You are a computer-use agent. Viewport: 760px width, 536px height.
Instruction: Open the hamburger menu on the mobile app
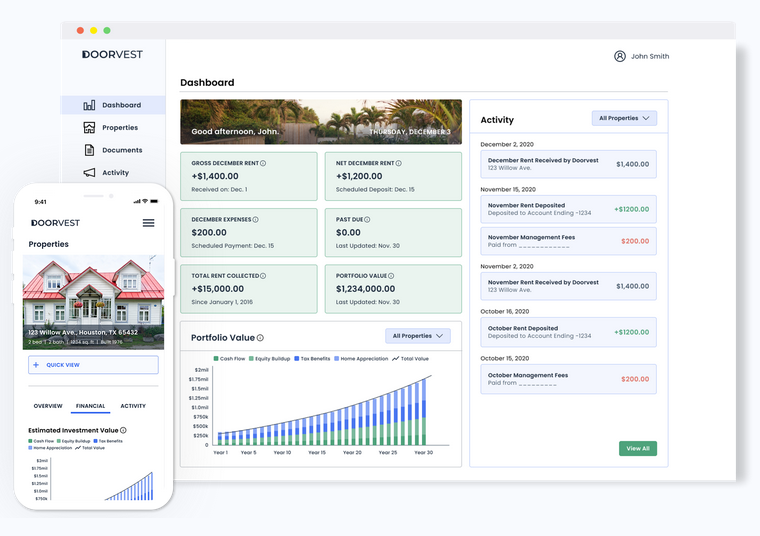[x=148, y=223]
